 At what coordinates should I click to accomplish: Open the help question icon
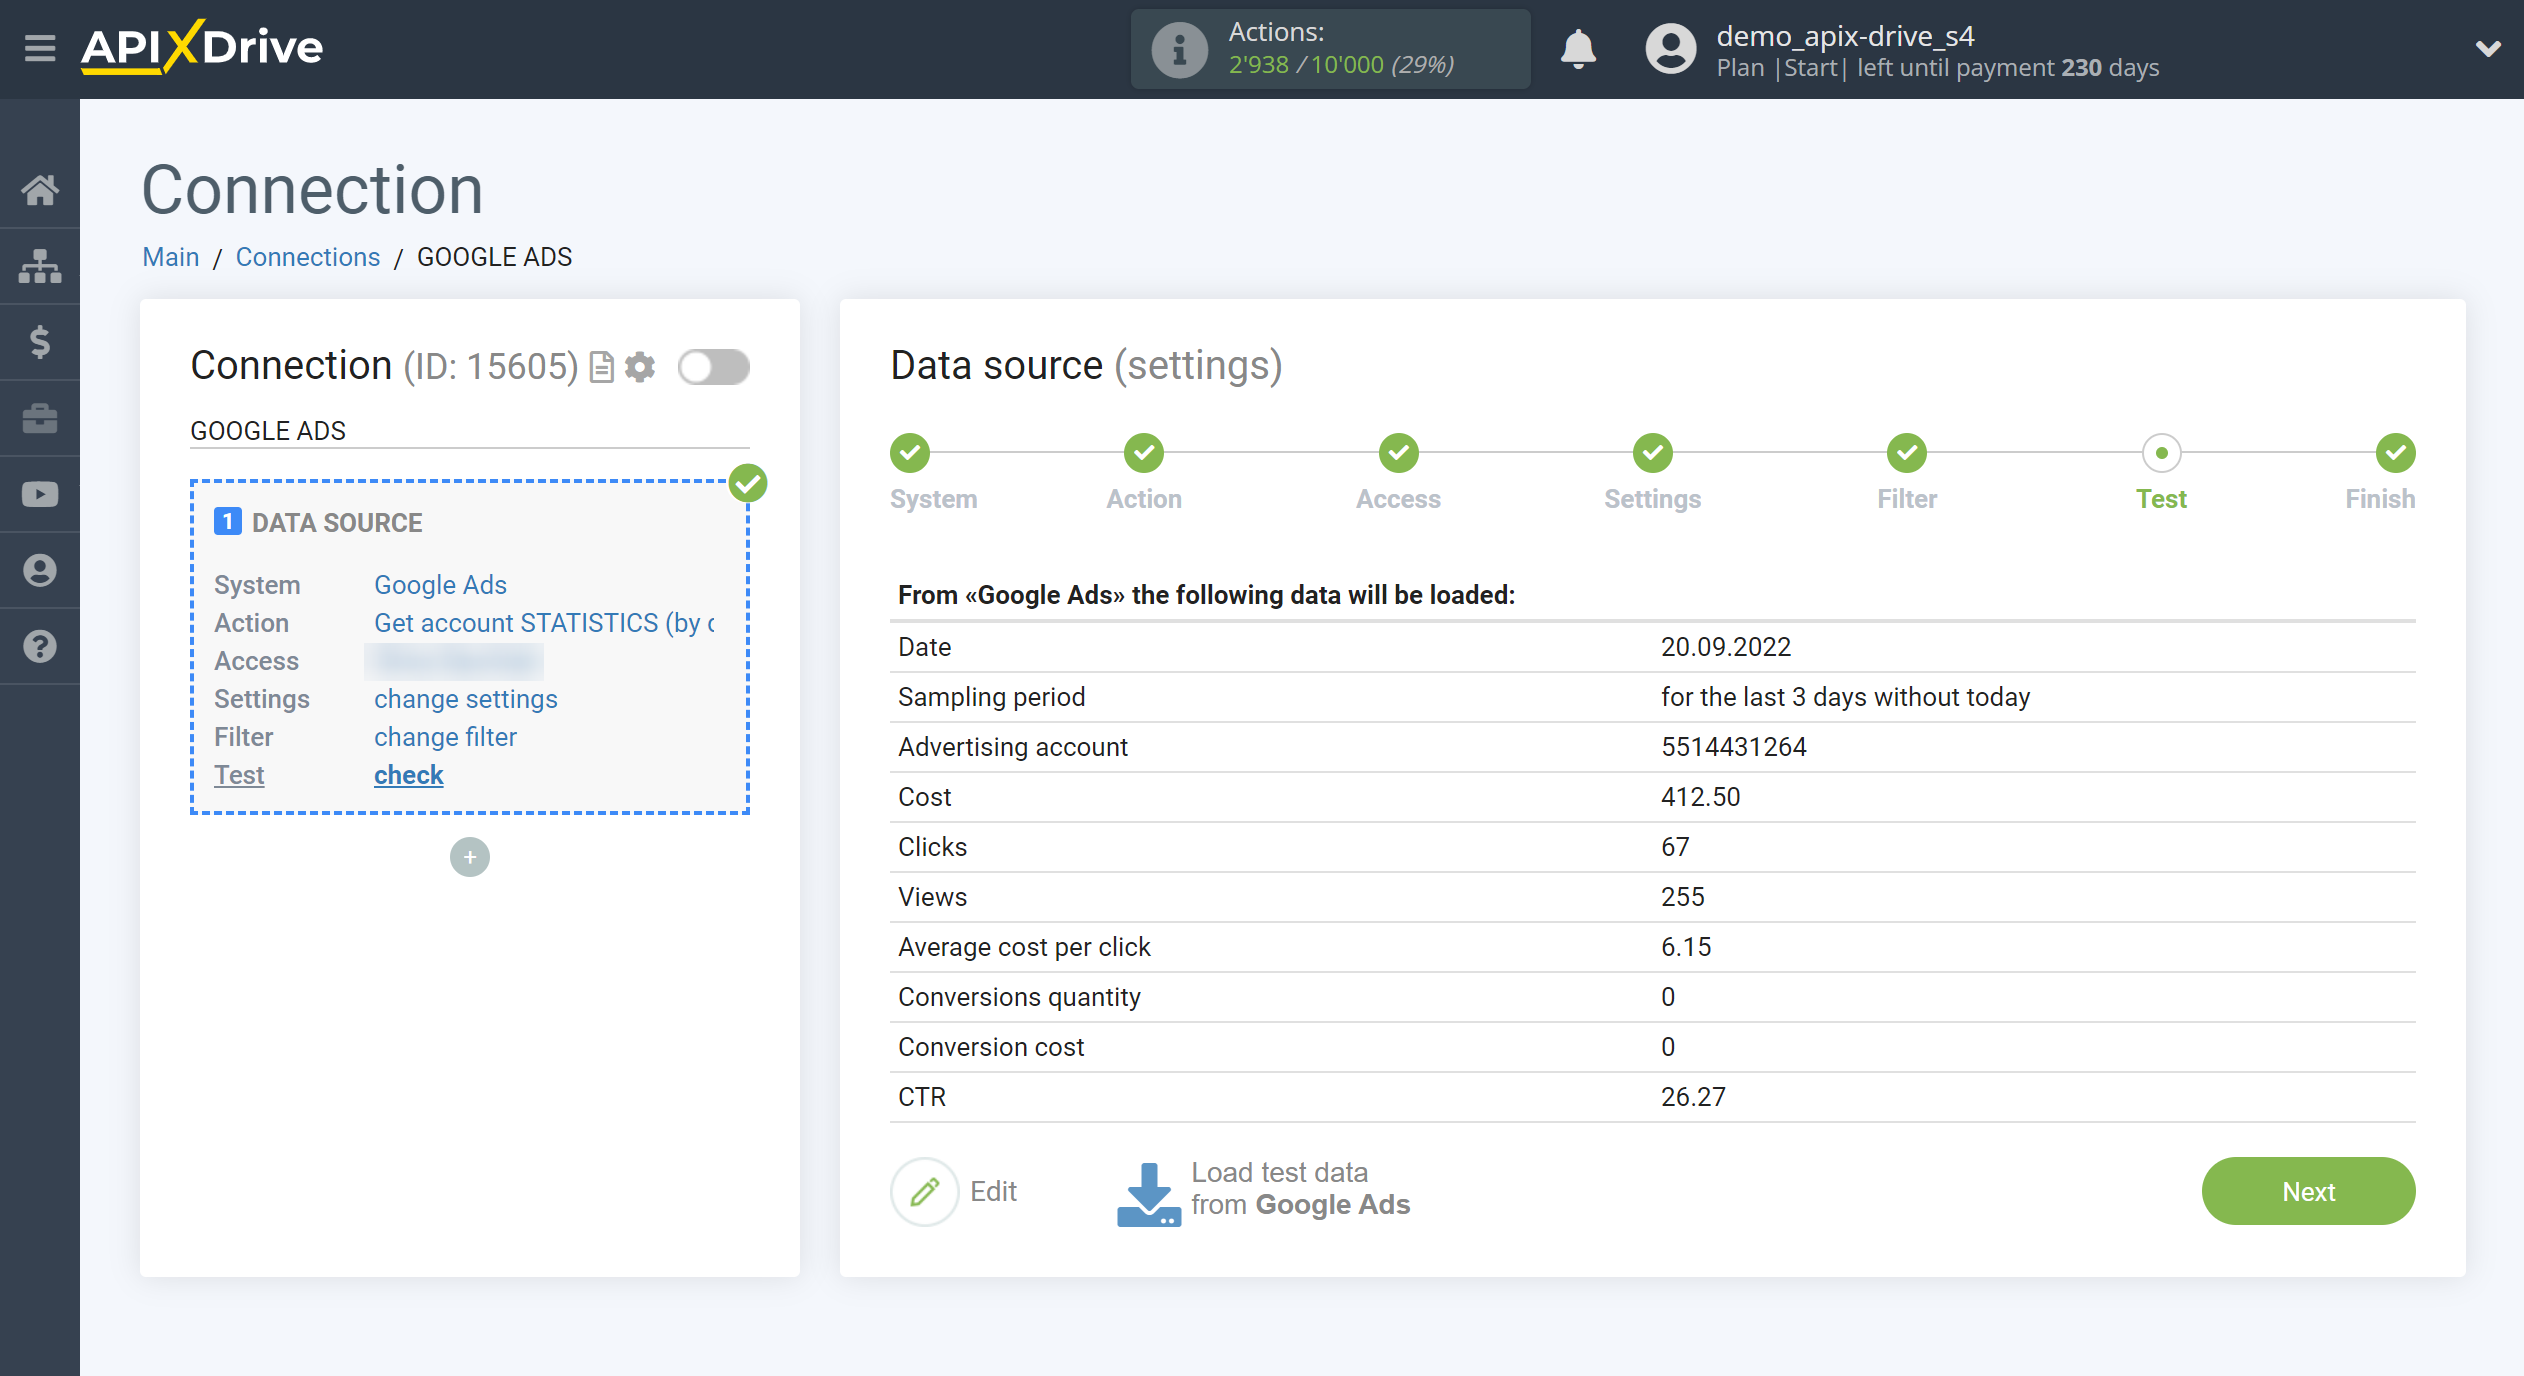pyautogui.click(x=40, y=646)
